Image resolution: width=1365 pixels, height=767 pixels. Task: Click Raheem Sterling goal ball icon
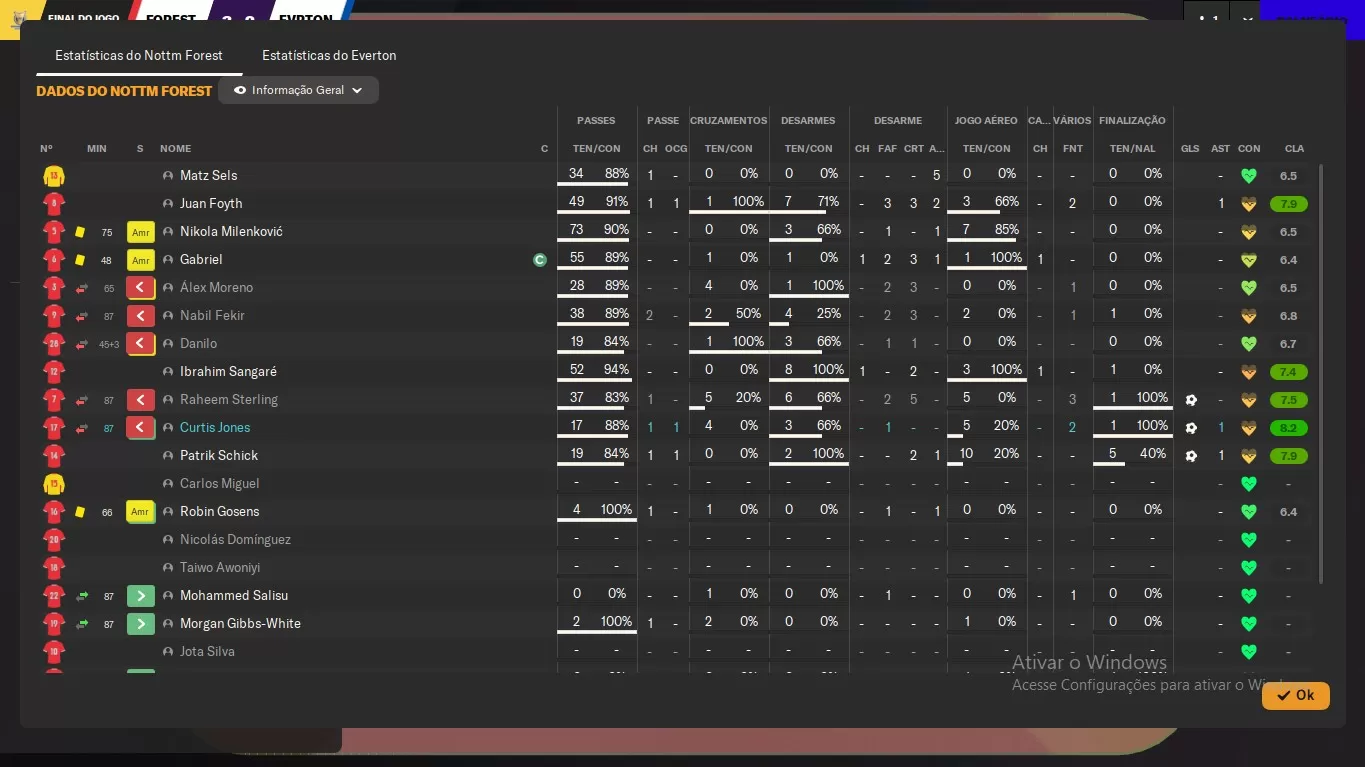click(1190, 400)
